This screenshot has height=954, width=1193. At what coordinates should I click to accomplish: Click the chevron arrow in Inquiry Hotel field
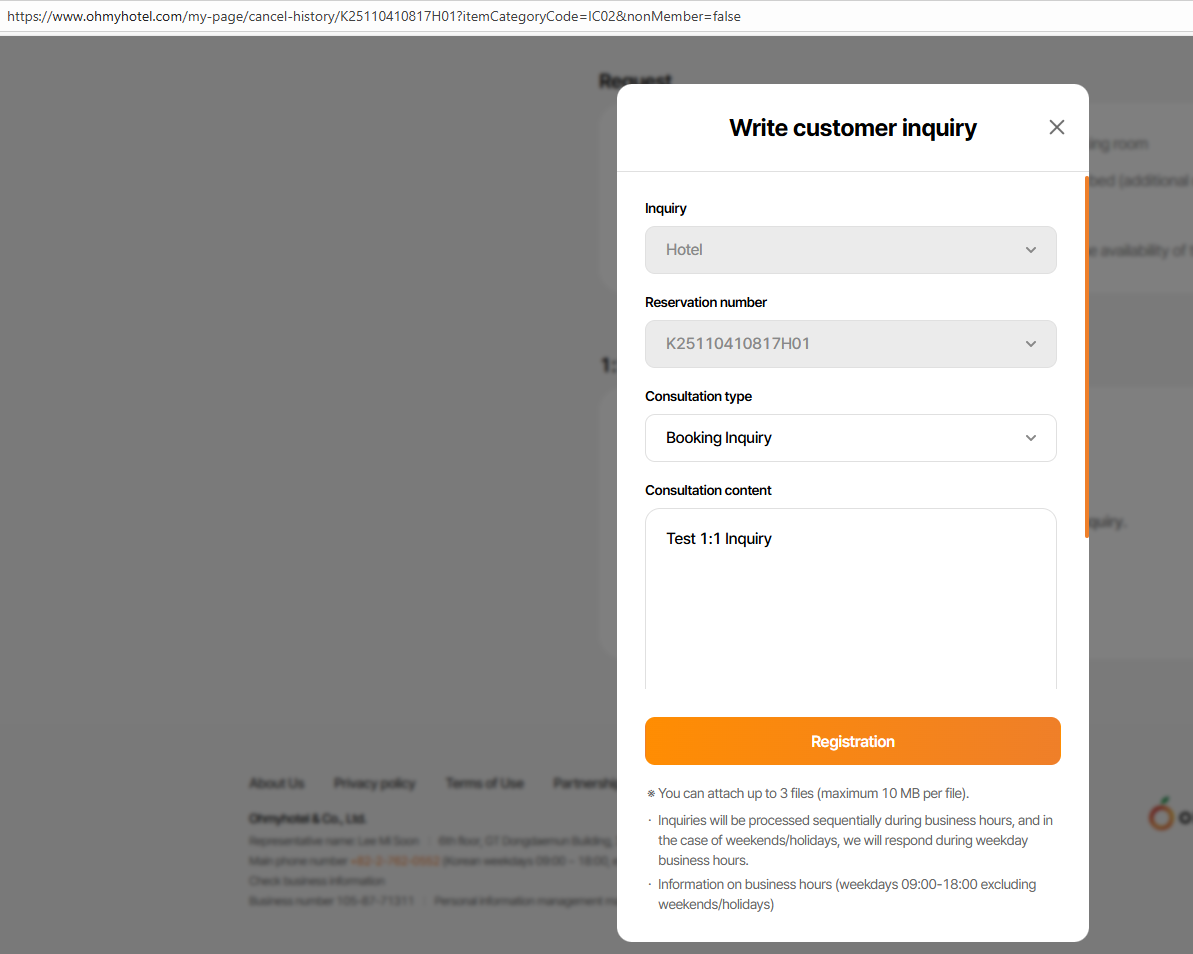[1031, 250]
